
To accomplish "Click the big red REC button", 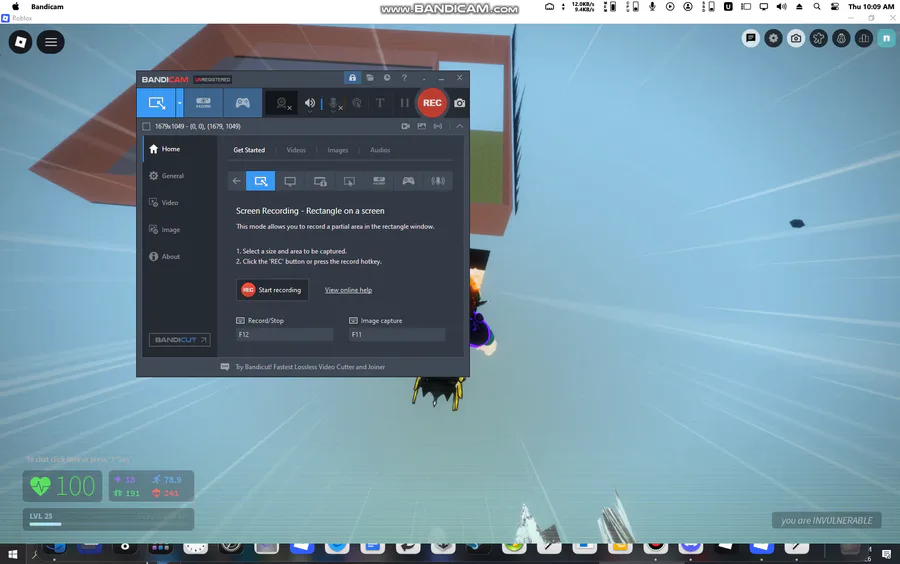I will 432,103.
